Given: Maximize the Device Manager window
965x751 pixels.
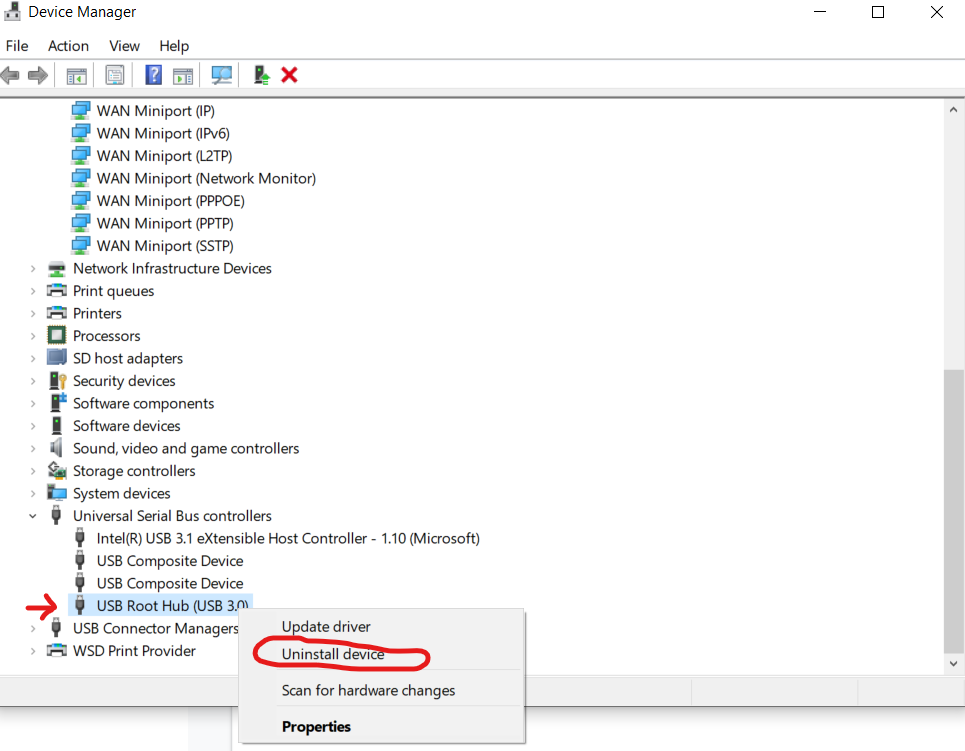Looking at the screenshot, I should point(878,12).
